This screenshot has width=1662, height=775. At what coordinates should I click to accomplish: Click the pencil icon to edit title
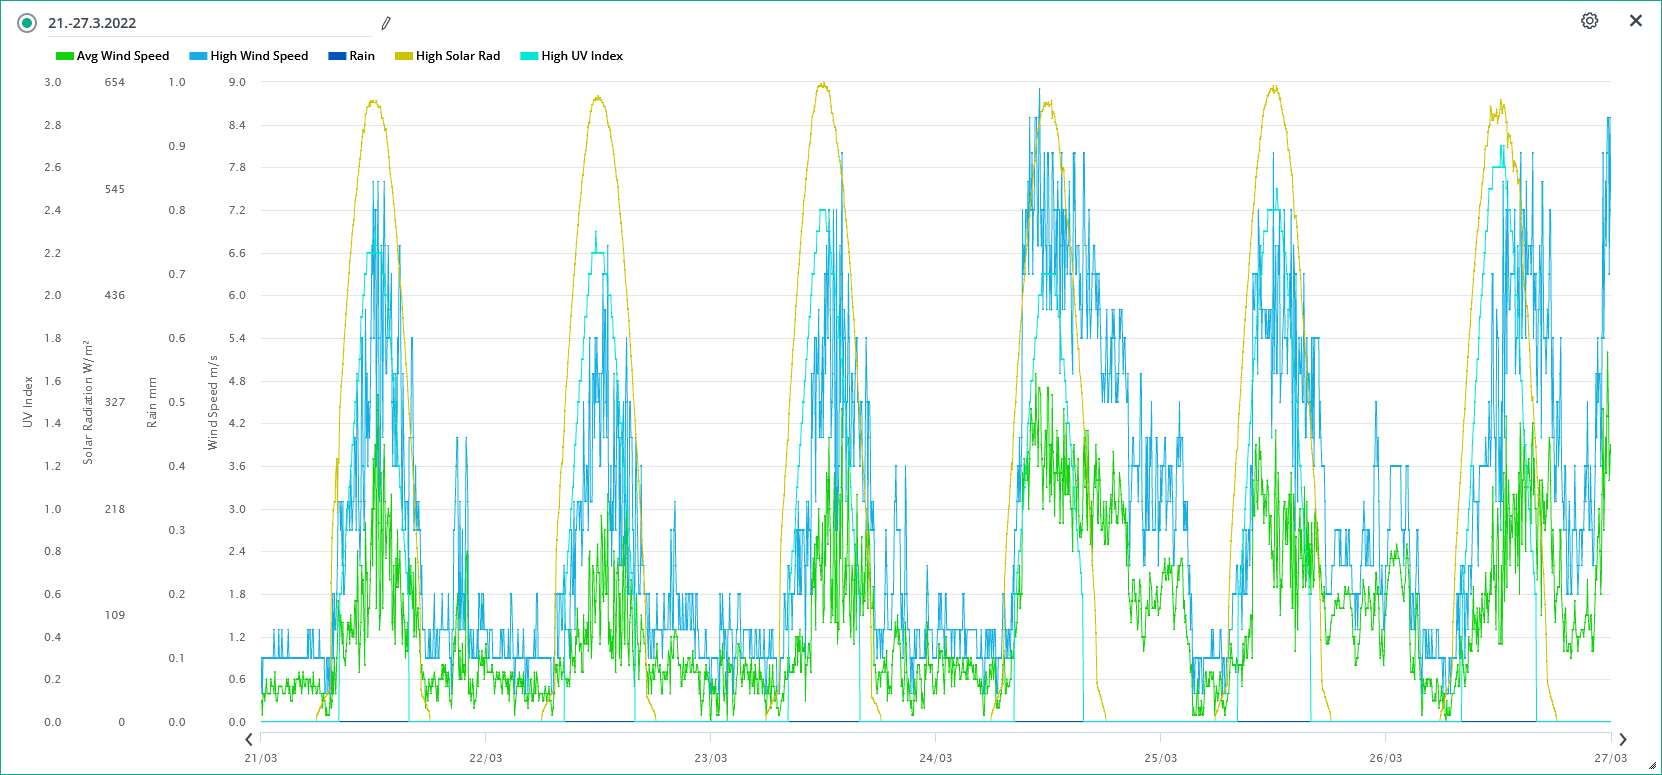(386, 23)
